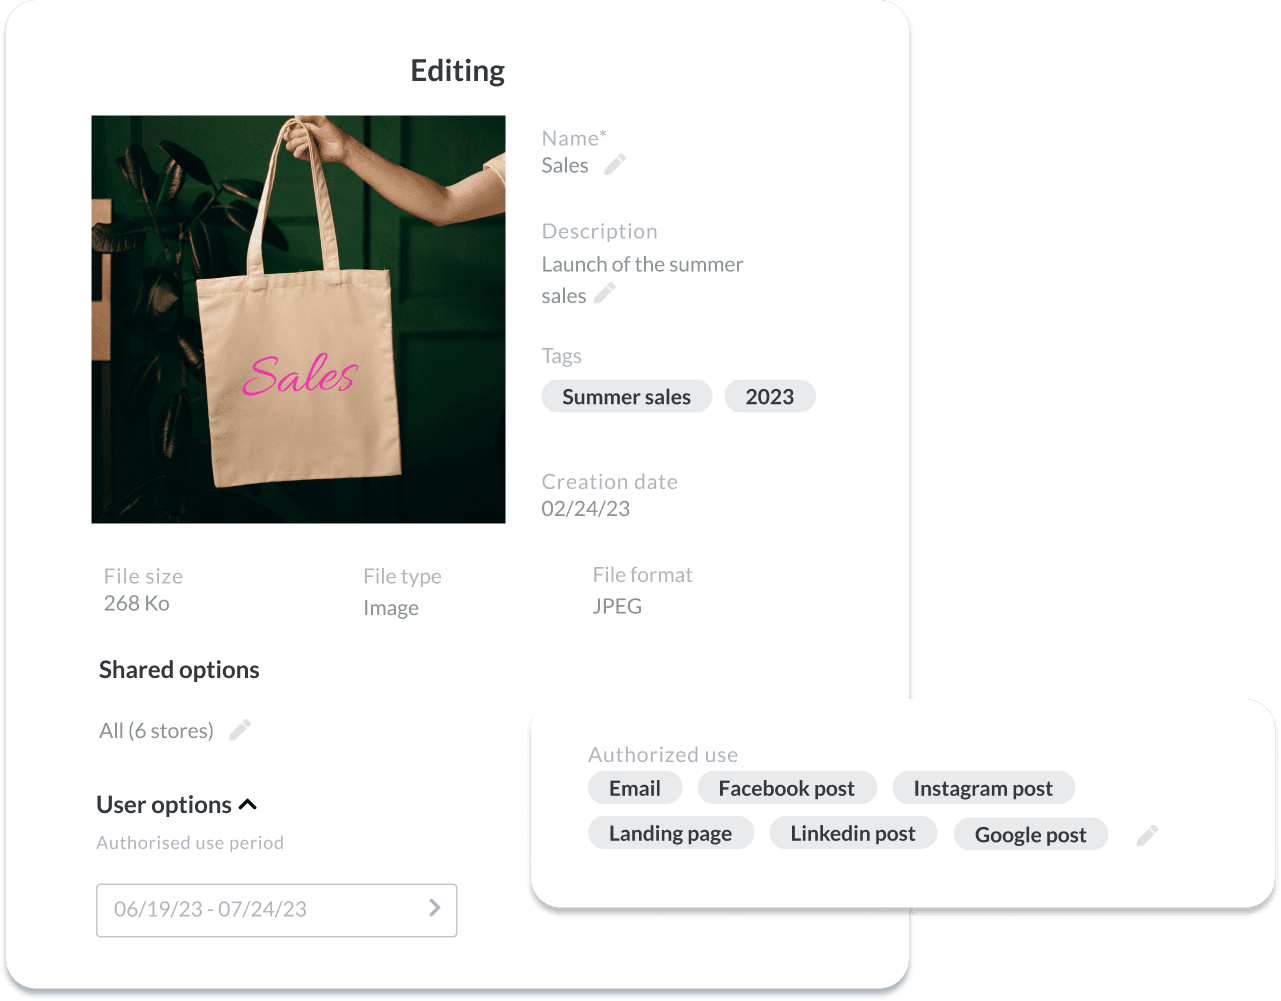Edit shared stores with pencil icon
Image resolution: width=1281 pixels, height=1001 pixels.
240,730
